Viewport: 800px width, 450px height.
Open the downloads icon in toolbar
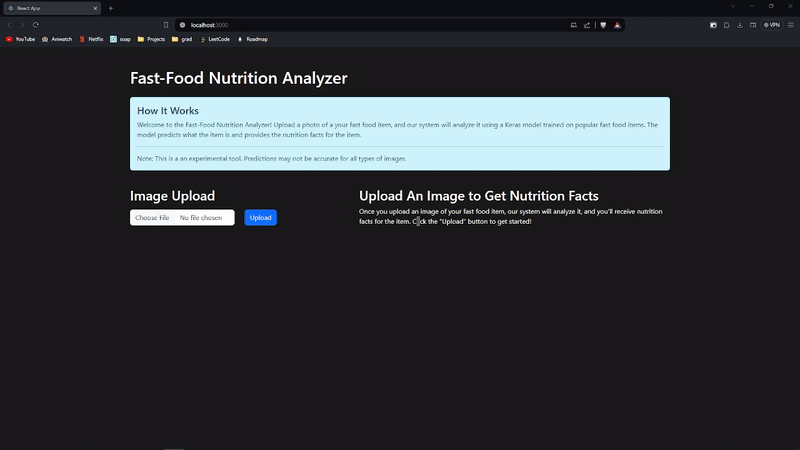pyautogui.click(x=740, y=25)
